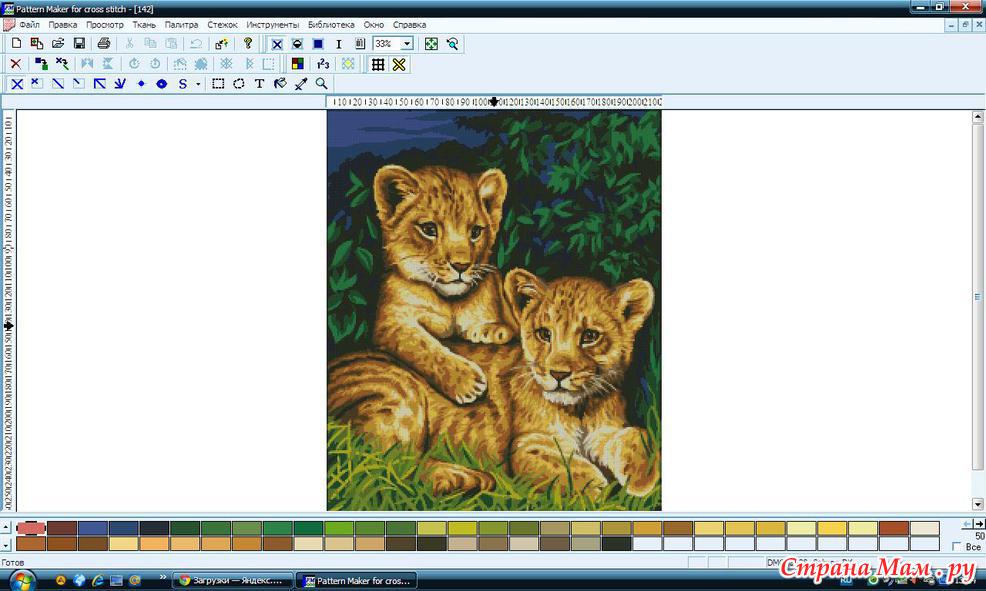Image resolution: width=986 pixels, height=591 pixels.
Task: Open the Справка menu
Action: 409,25
